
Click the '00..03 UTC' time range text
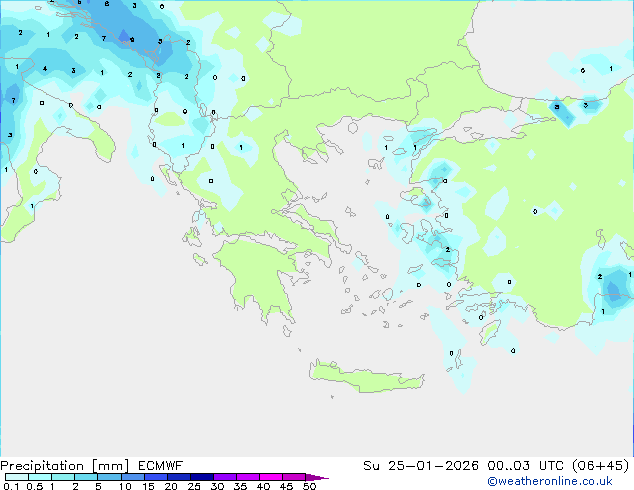526,466
